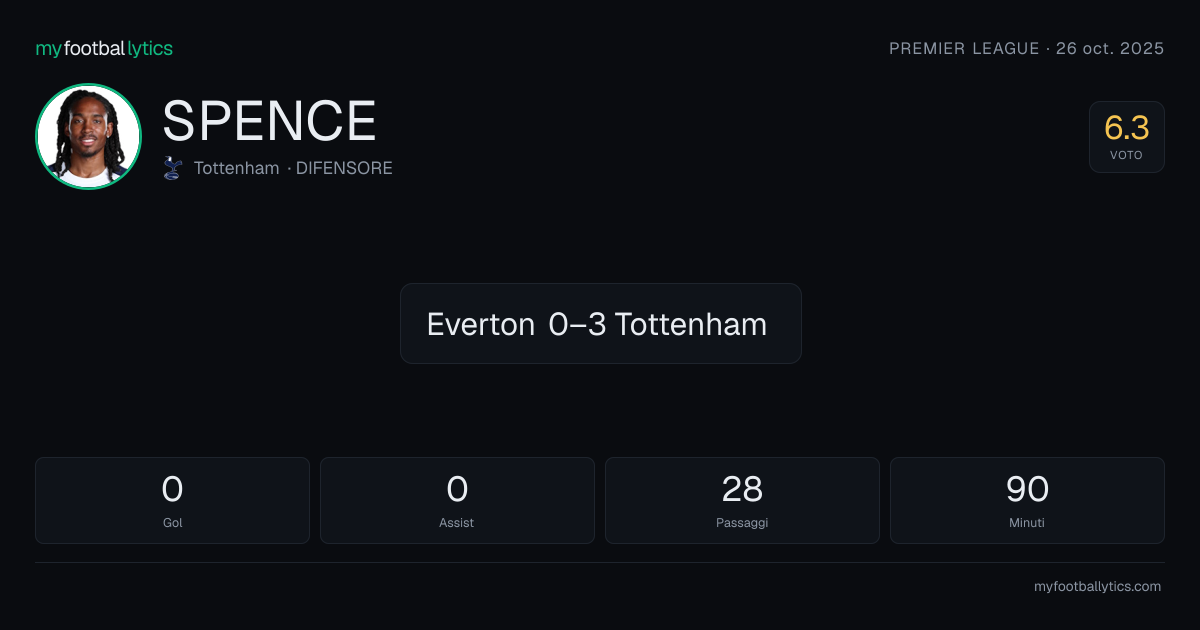Click the SPENCE player name heading
Screen dimensions: 1200x630
[269, 121]
